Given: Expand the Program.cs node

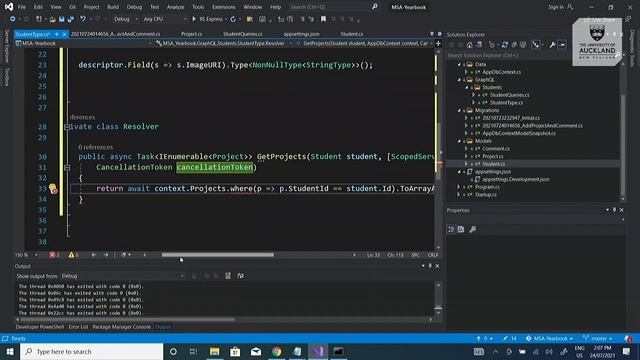Looking at the screenshot, I should click(459, 187).
